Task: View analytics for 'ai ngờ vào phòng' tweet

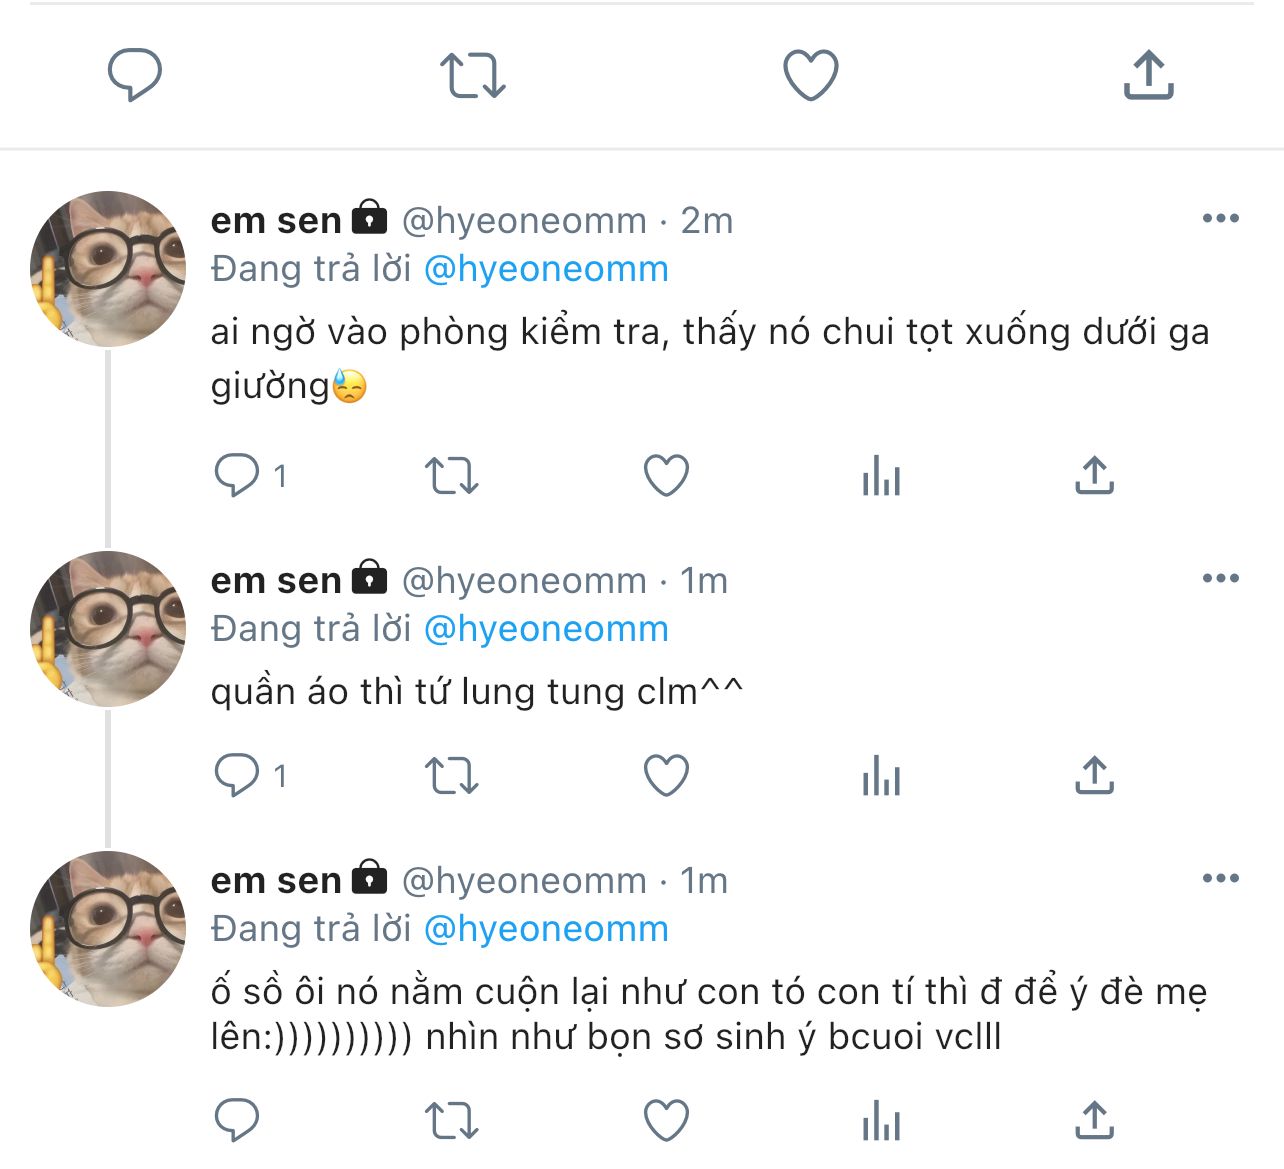Action: [881, 476]
